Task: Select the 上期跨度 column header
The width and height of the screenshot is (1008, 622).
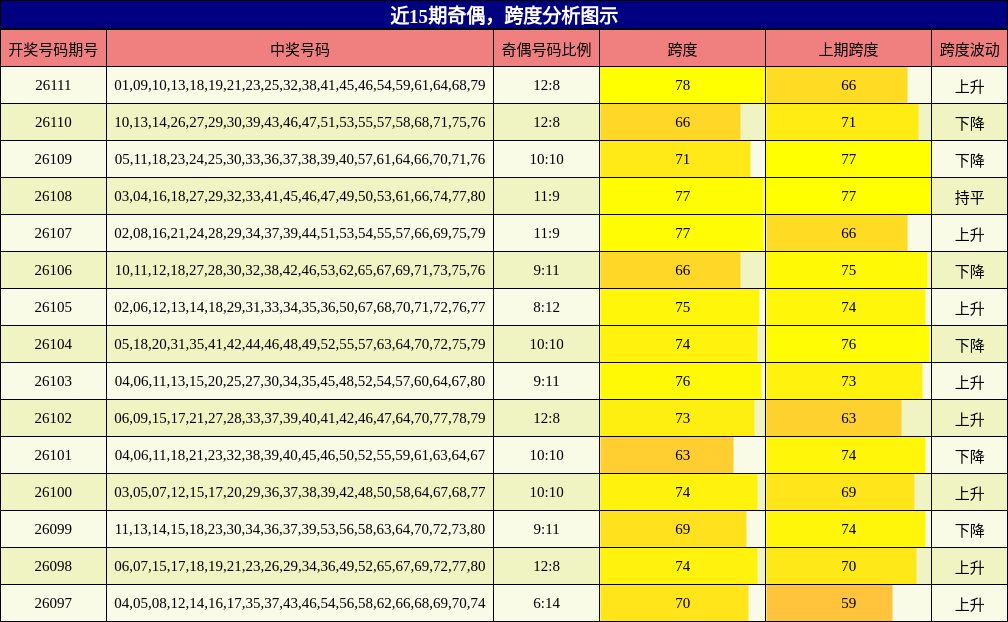Action: 849,49
